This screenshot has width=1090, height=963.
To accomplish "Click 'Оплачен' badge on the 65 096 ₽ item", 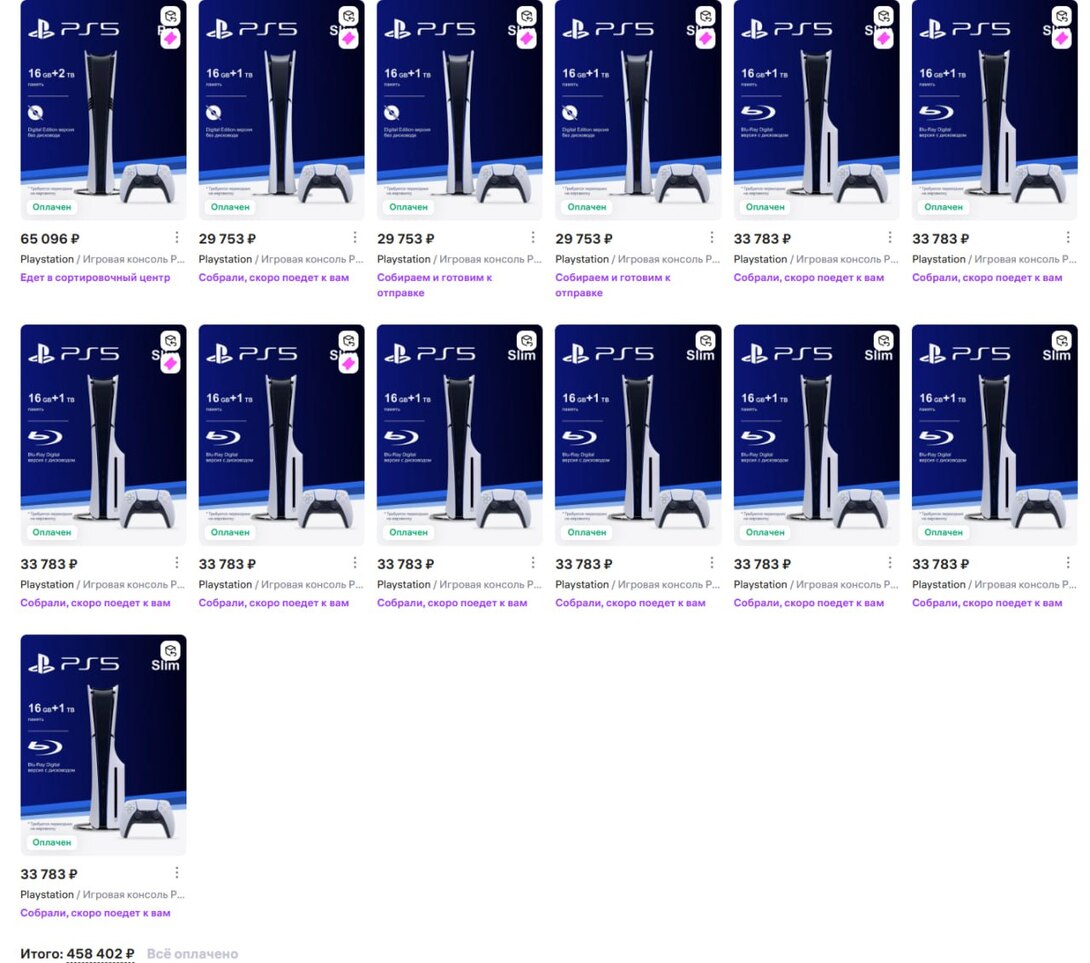I will pos(51,207).
